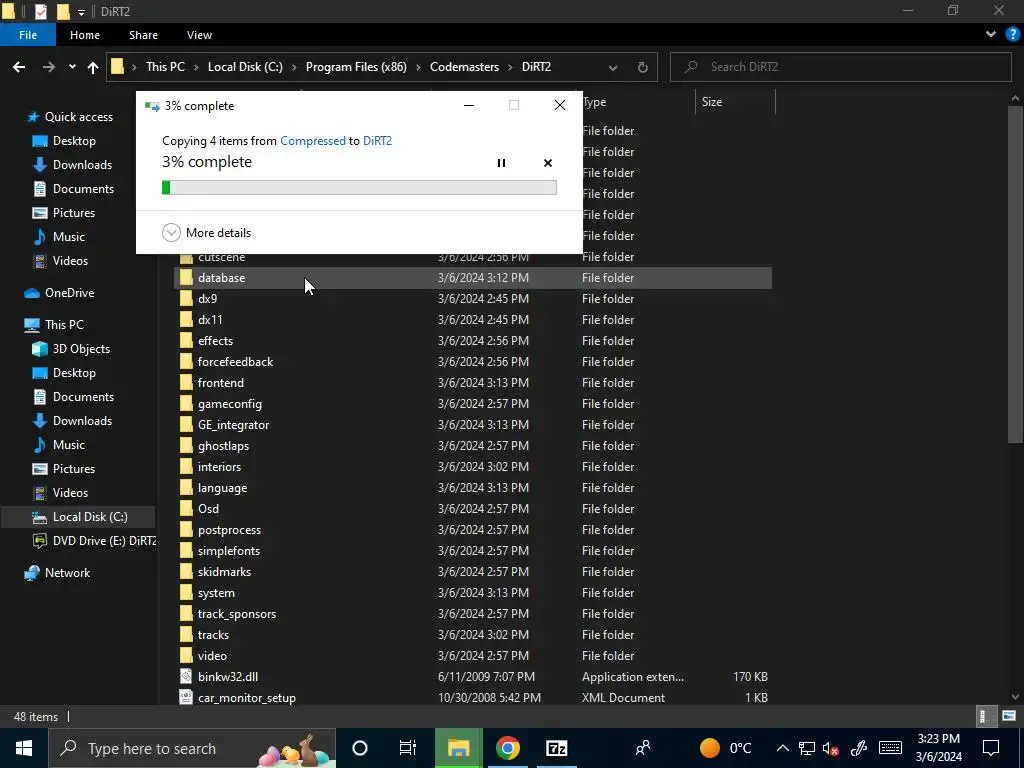Click the file list vertical scrollbar
The width and height of the screenshot is (1024, 768).
(x=1015, y=274)
